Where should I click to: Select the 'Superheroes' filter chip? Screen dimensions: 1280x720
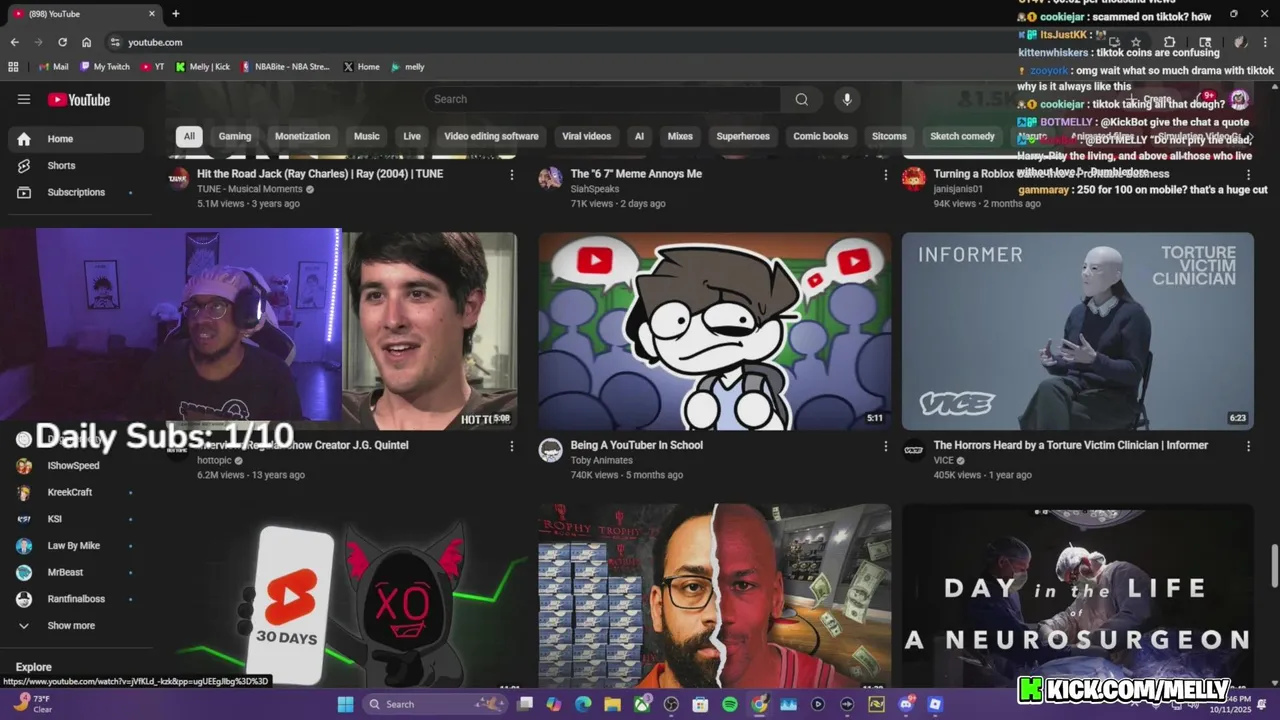point(743,137)
